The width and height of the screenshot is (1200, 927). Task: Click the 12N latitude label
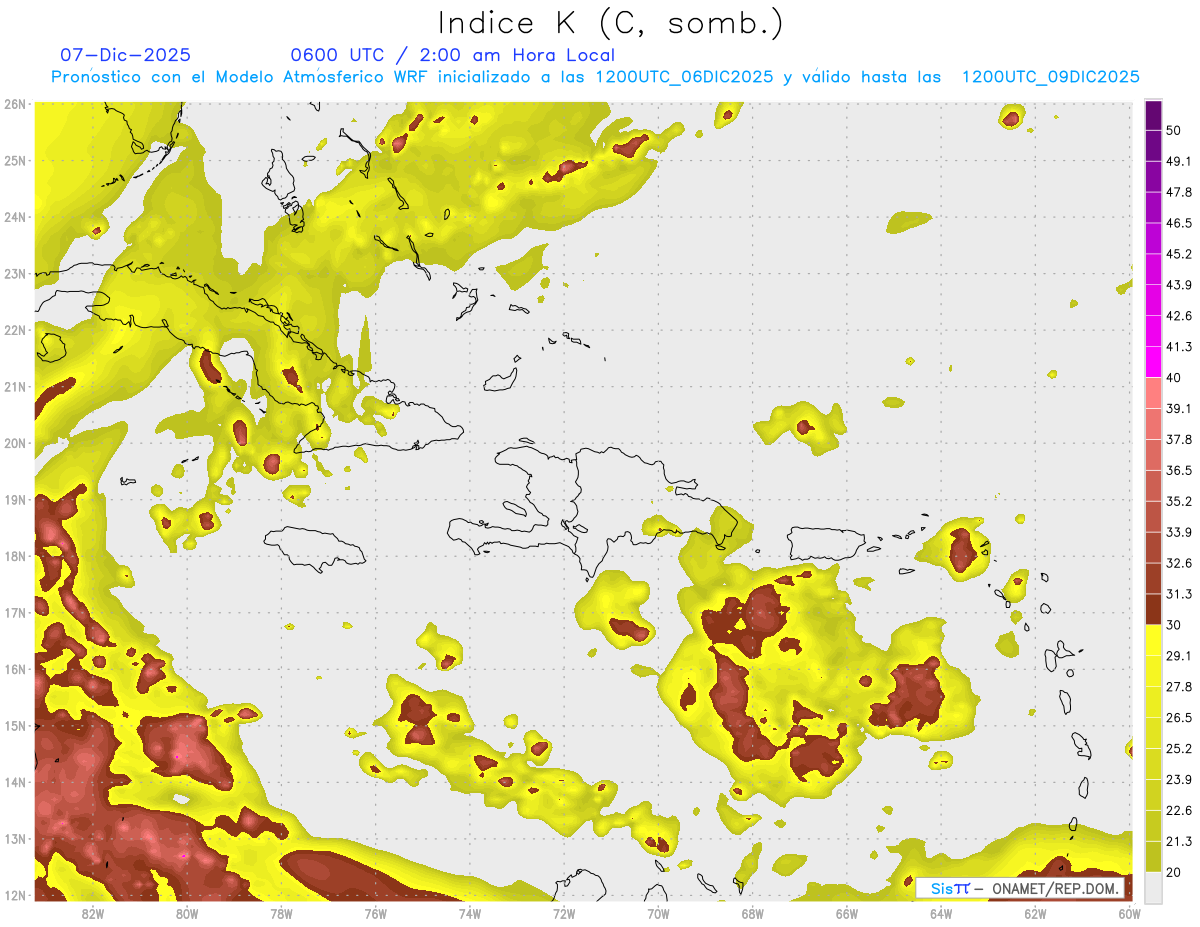pyautogui.click(x=15, y=895)
